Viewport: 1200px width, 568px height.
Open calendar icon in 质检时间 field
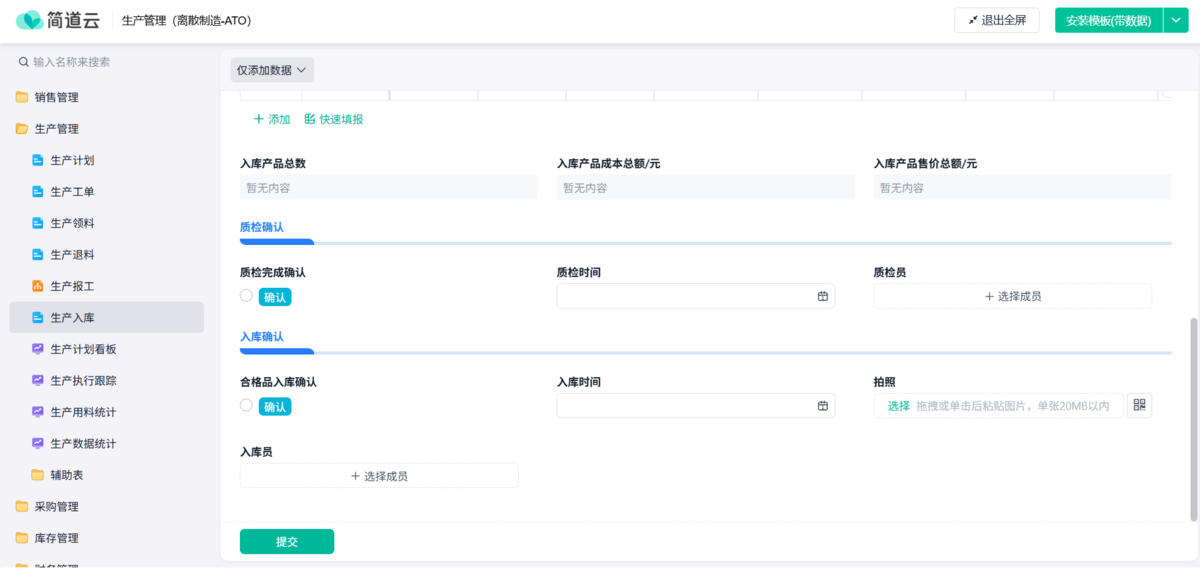coord(823,296)
